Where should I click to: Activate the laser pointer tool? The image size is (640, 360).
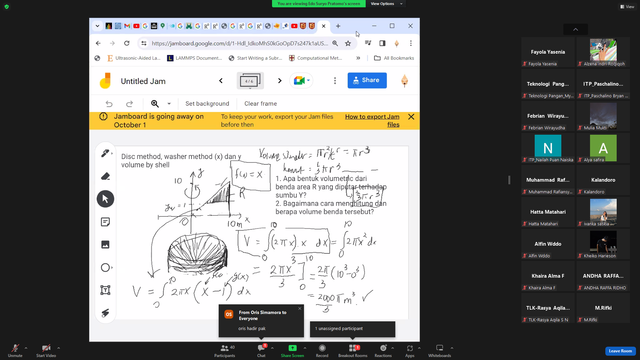(105, 313)
